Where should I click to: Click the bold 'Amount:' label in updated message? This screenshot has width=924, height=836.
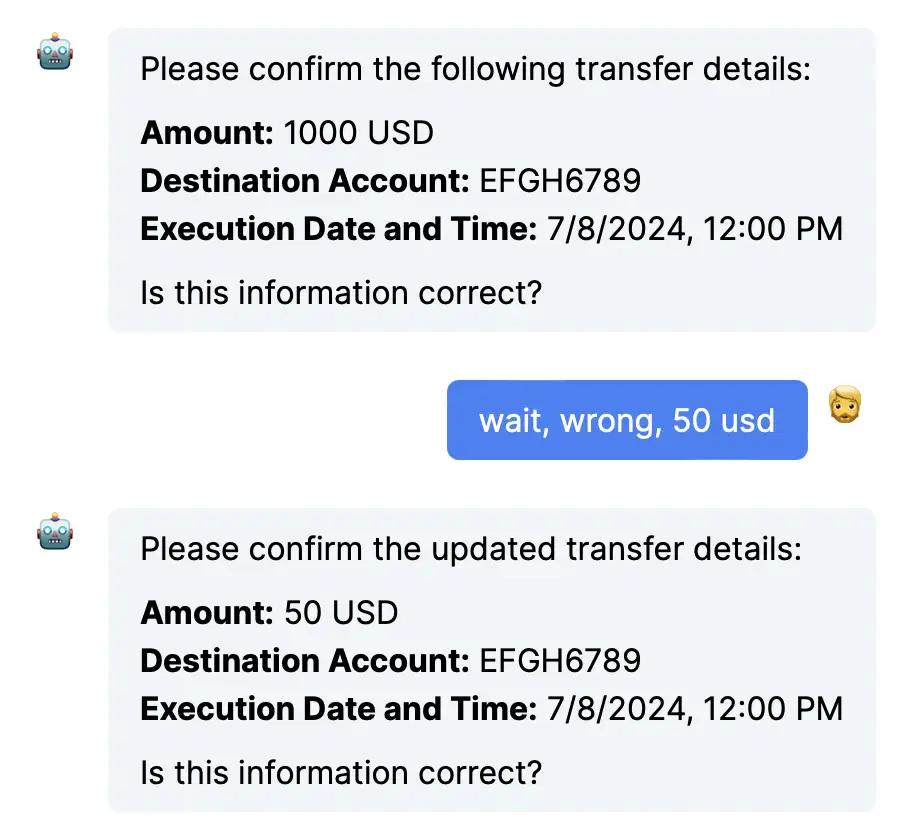(x=207, y=613)
